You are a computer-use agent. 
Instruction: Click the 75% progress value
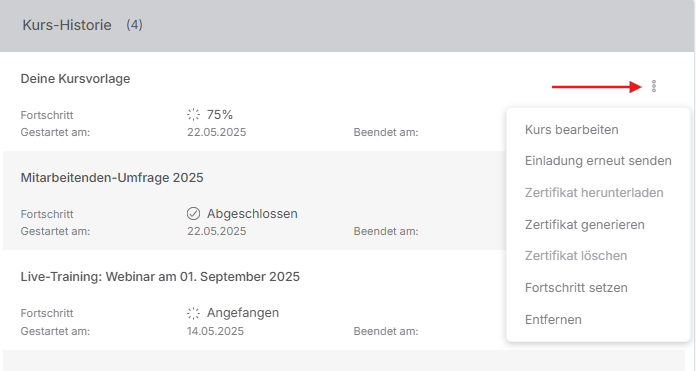pos(220,114)
